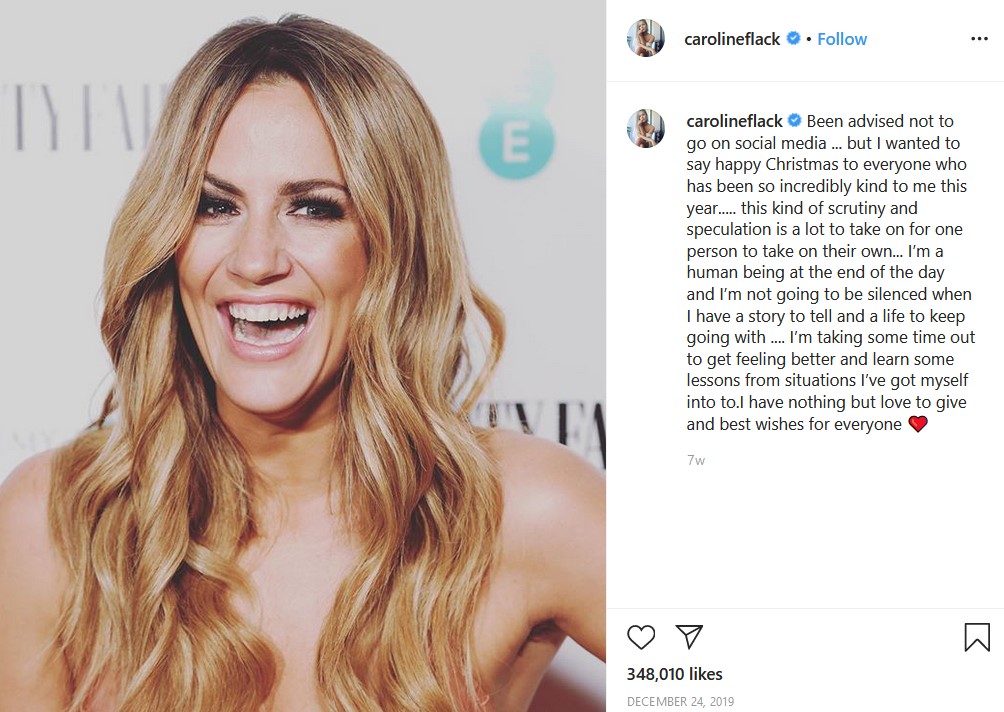Share the post via paper plane icon
This screenshot has width=1004, height=712.
point(690,636)
